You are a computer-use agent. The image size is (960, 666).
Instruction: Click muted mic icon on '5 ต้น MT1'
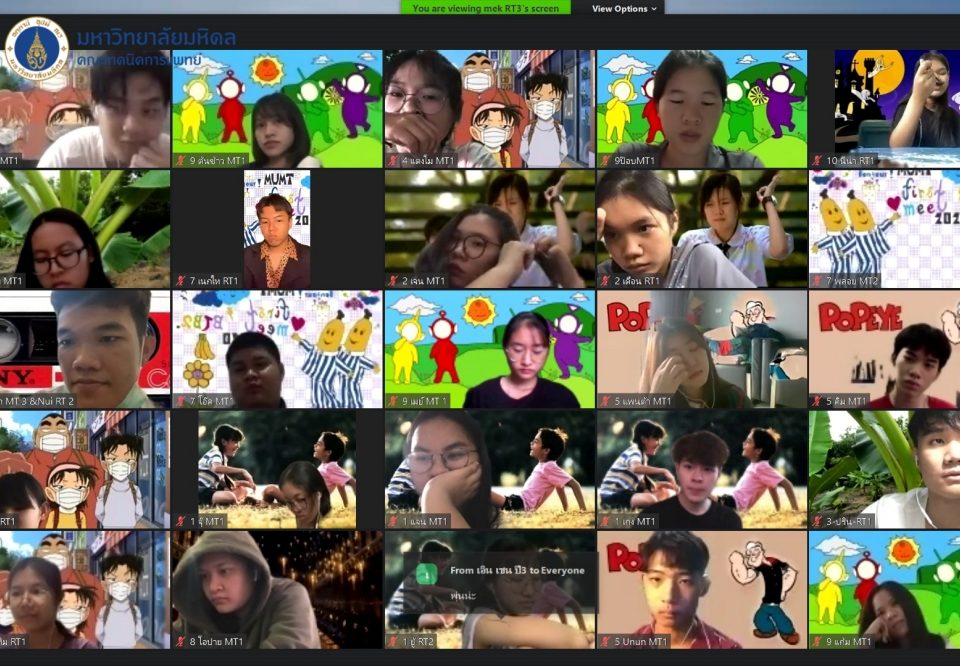pyautogui.click(x=818, y=401)
